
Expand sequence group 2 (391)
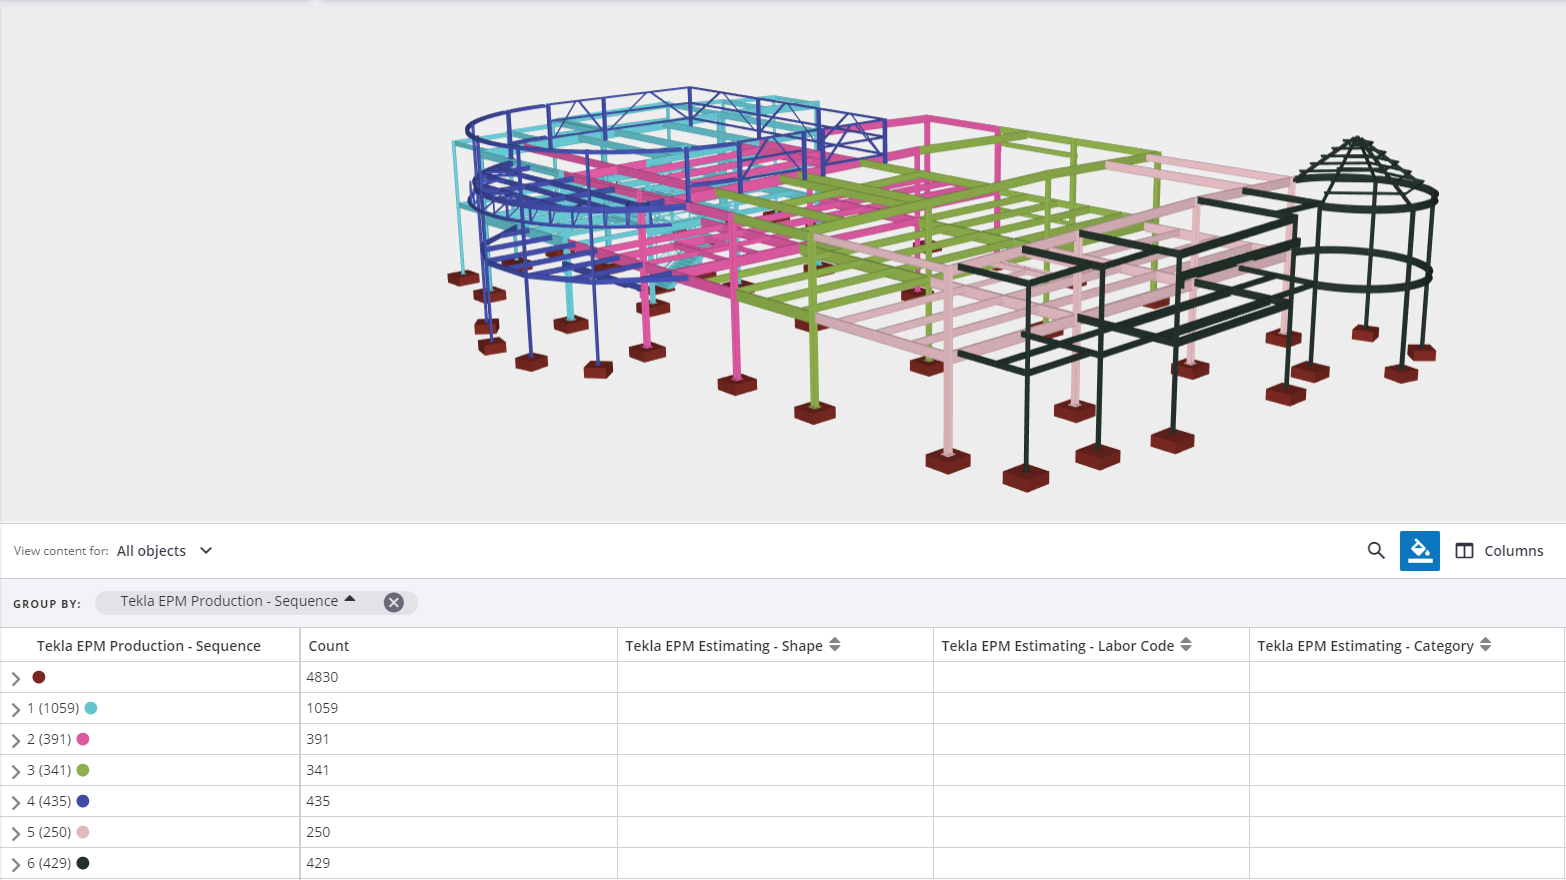click(x=16, y=740)
